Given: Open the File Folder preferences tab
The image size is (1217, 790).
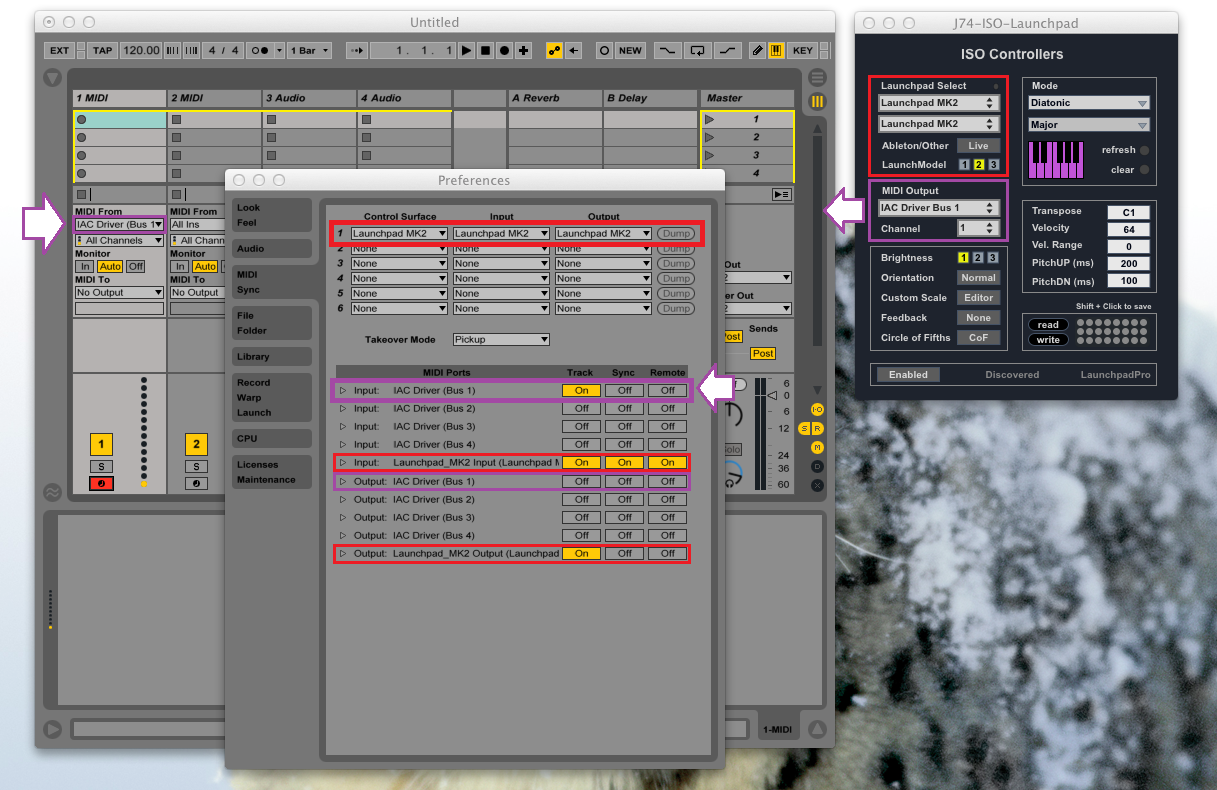Looking at the screenshot, I should 272,323.
